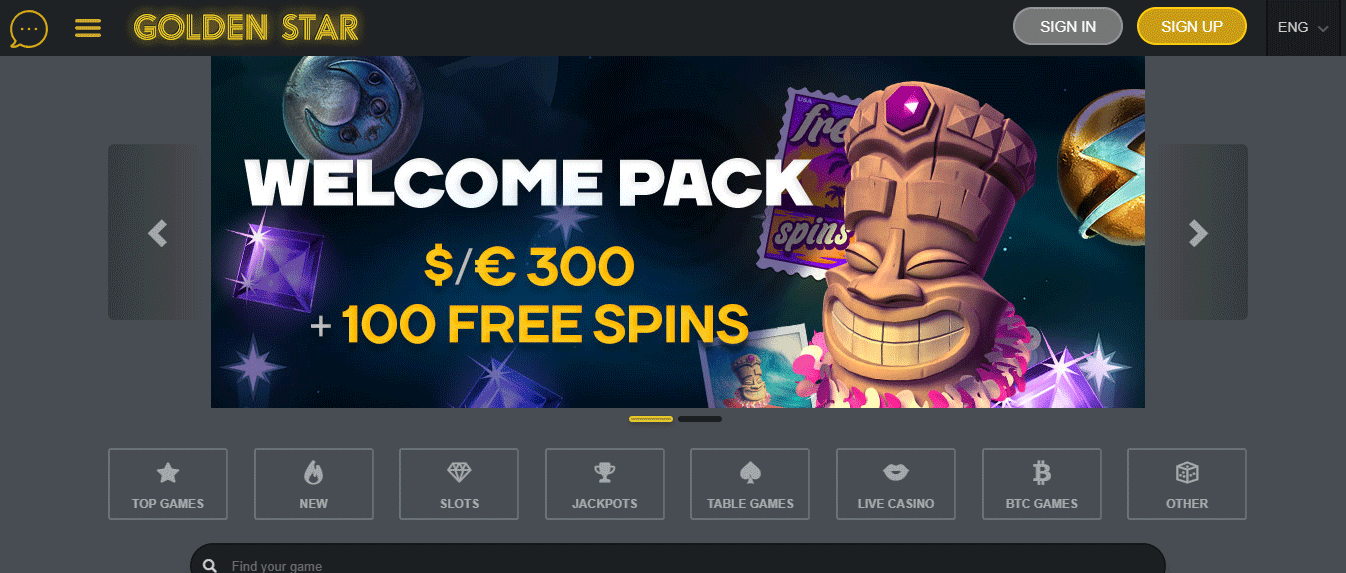Open the hamburger menu
The height and width of the screenshot is (573, 1346).
[x=88, y=28]
